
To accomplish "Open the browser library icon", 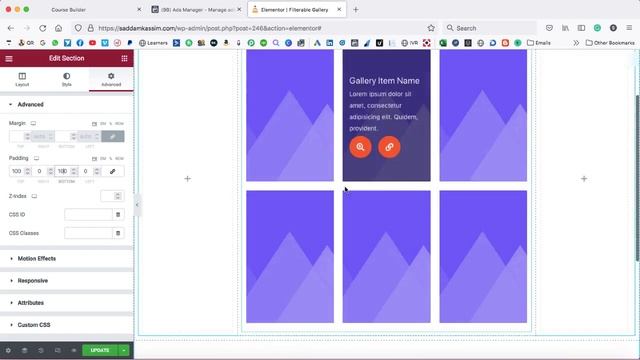I will (x=565, y=28).
